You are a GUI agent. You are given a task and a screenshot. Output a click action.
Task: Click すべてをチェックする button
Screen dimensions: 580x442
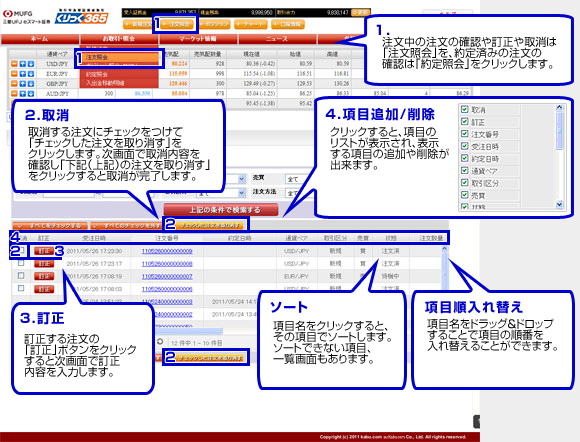[50, 225]
